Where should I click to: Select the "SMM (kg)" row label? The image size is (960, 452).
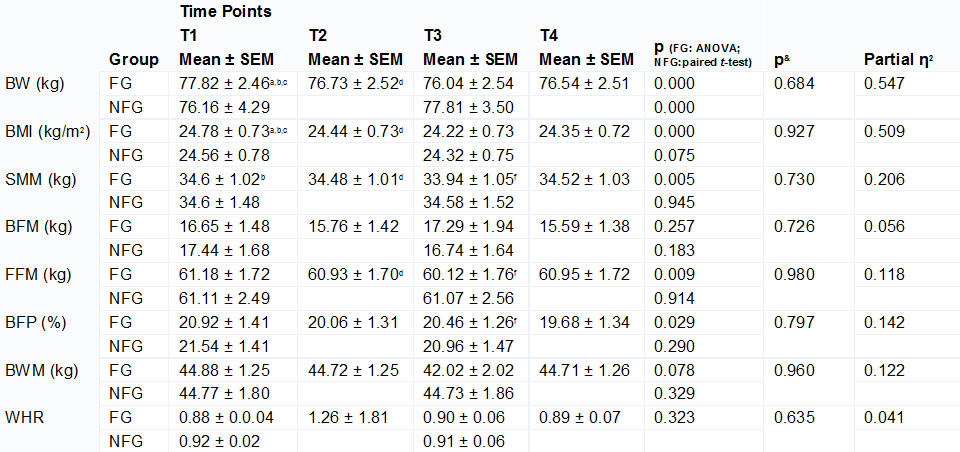[x=39, y=180]
